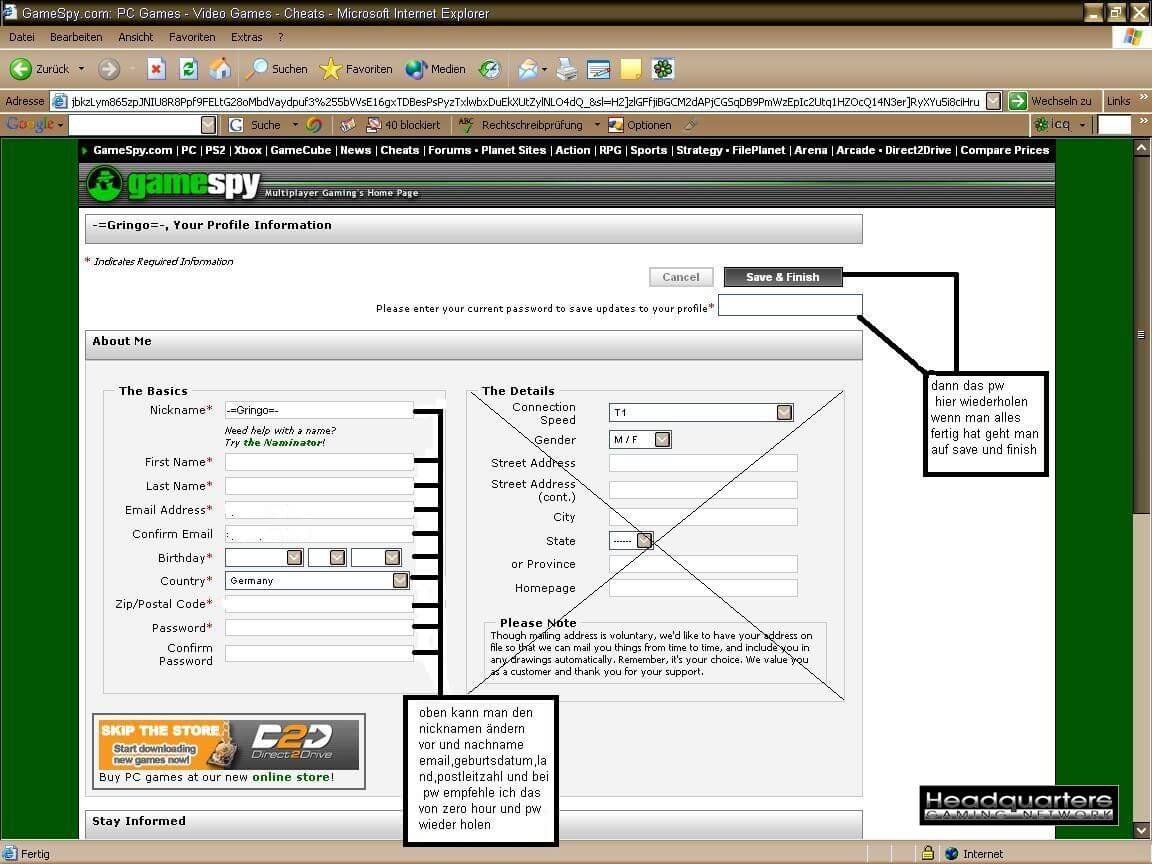Open the Country dropdown showing Germany
Viewport: 1152px width, 864px height.
pos(399,580)
